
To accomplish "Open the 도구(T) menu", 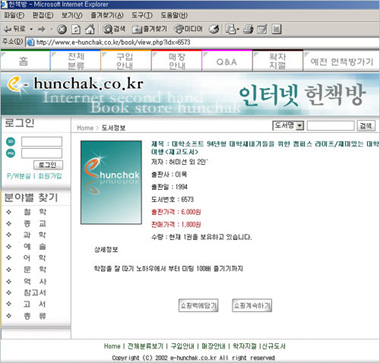I will 142,15.
